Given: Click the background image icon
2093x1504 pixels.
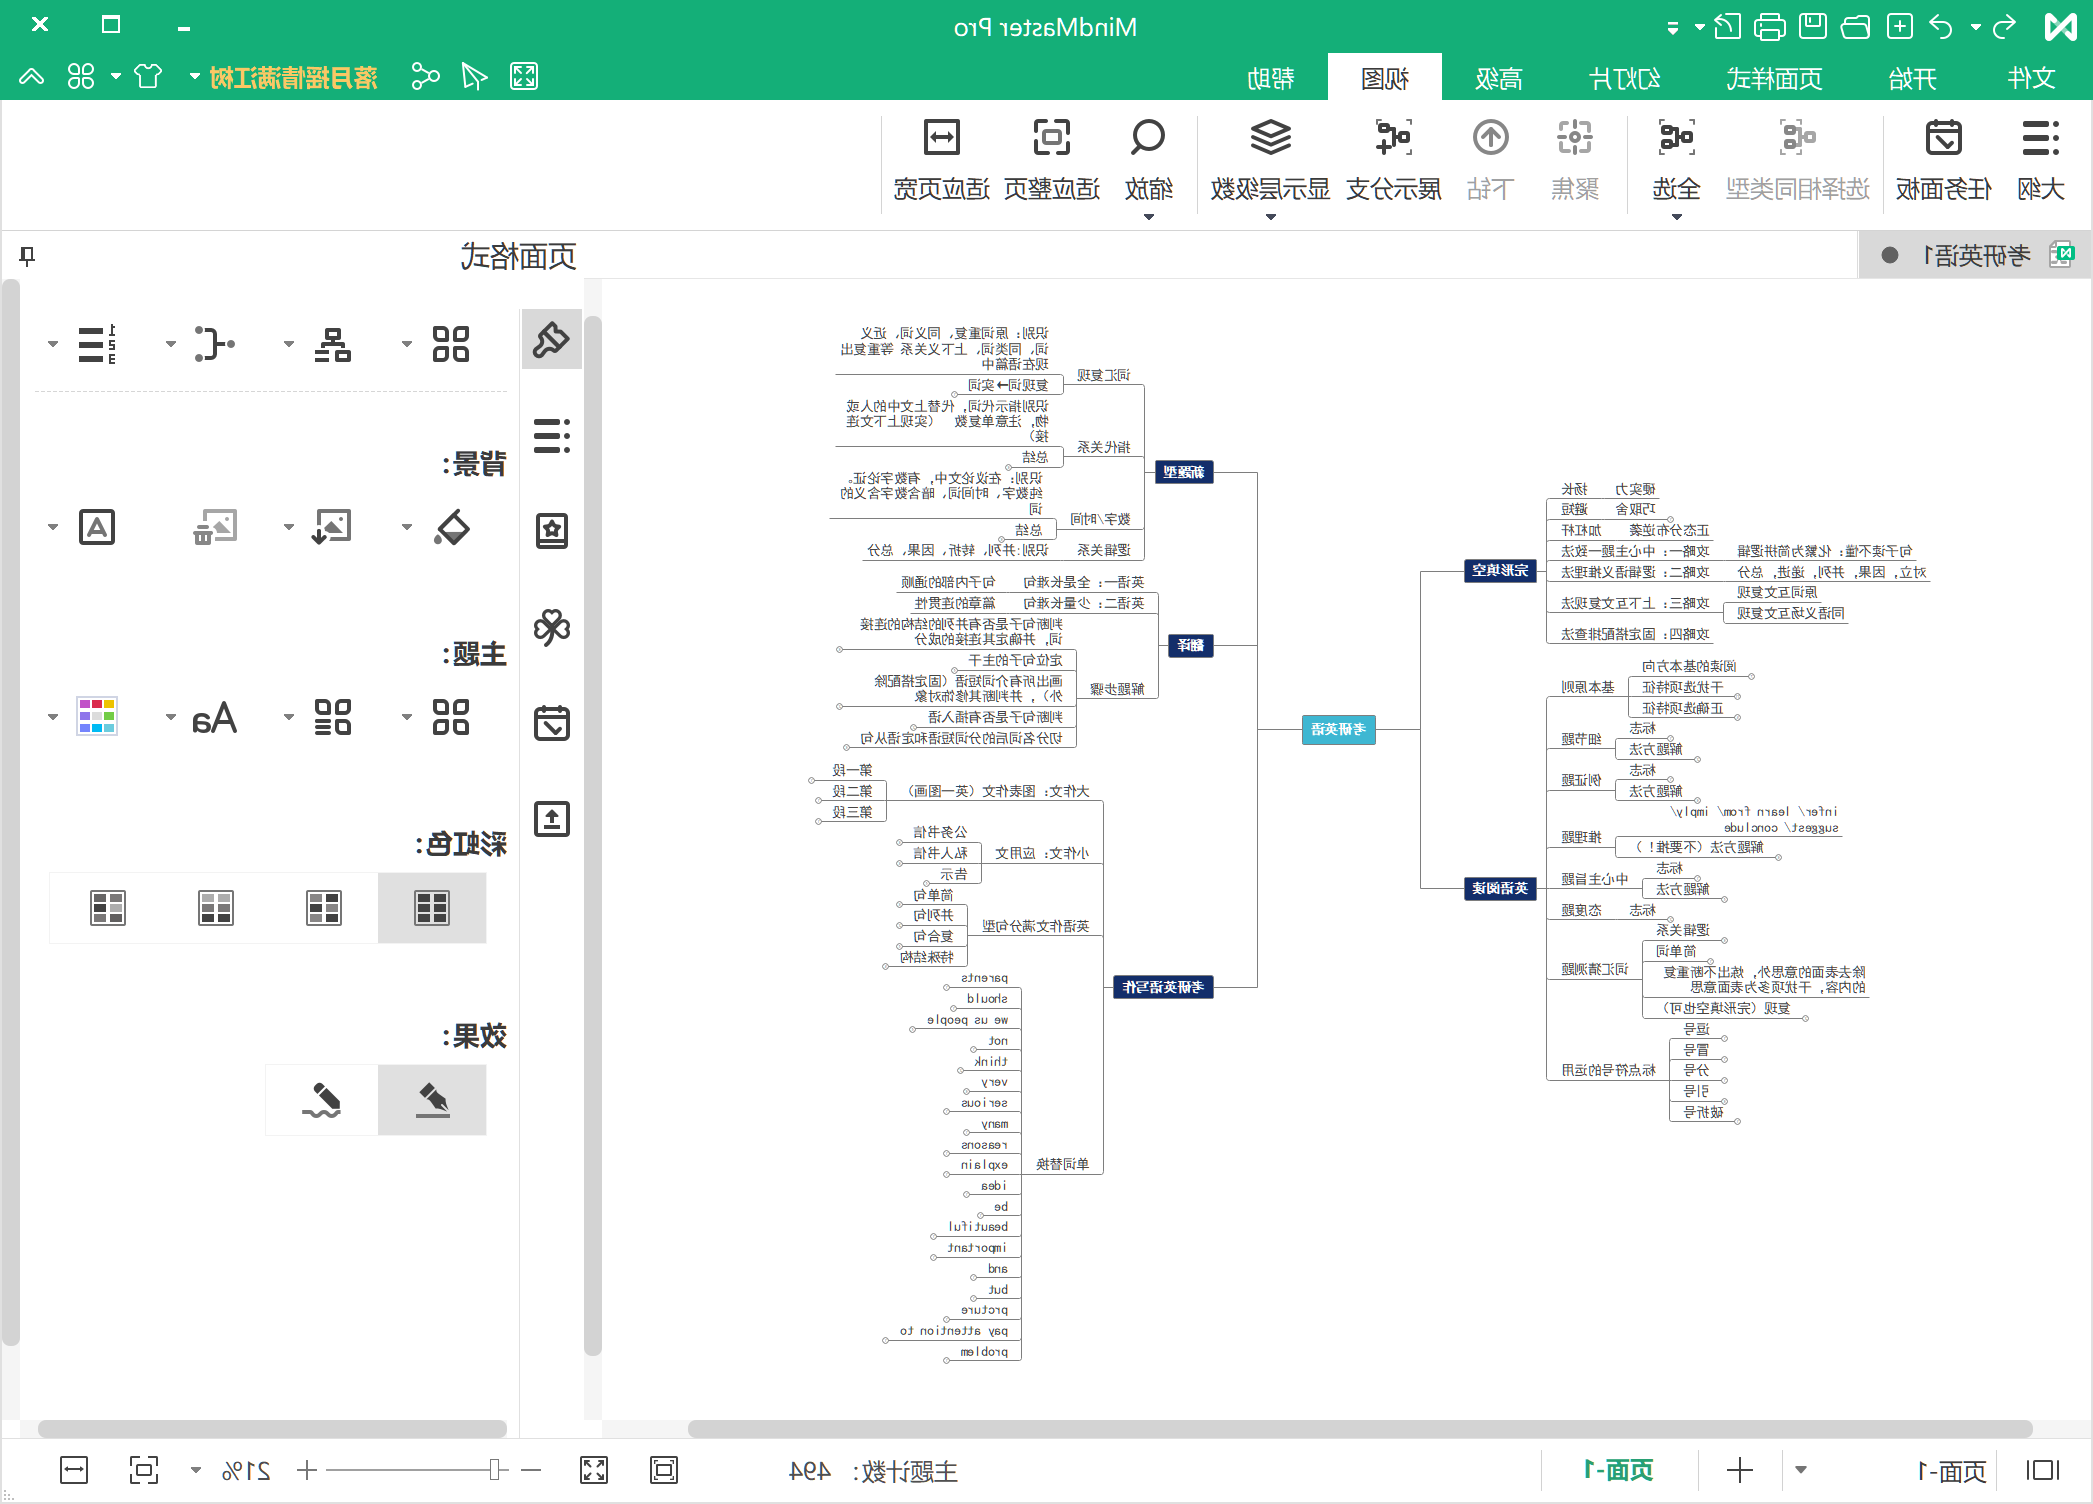Looking at the screenshot, I should (331, 527).
